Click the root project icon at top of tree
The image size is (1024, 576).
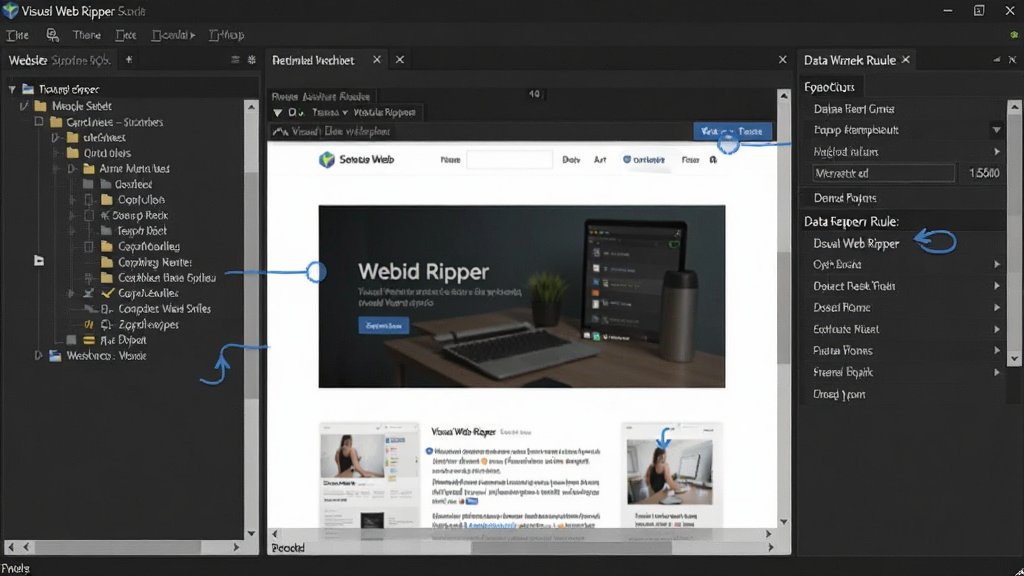pyautogui.click(x=28, y=89)
